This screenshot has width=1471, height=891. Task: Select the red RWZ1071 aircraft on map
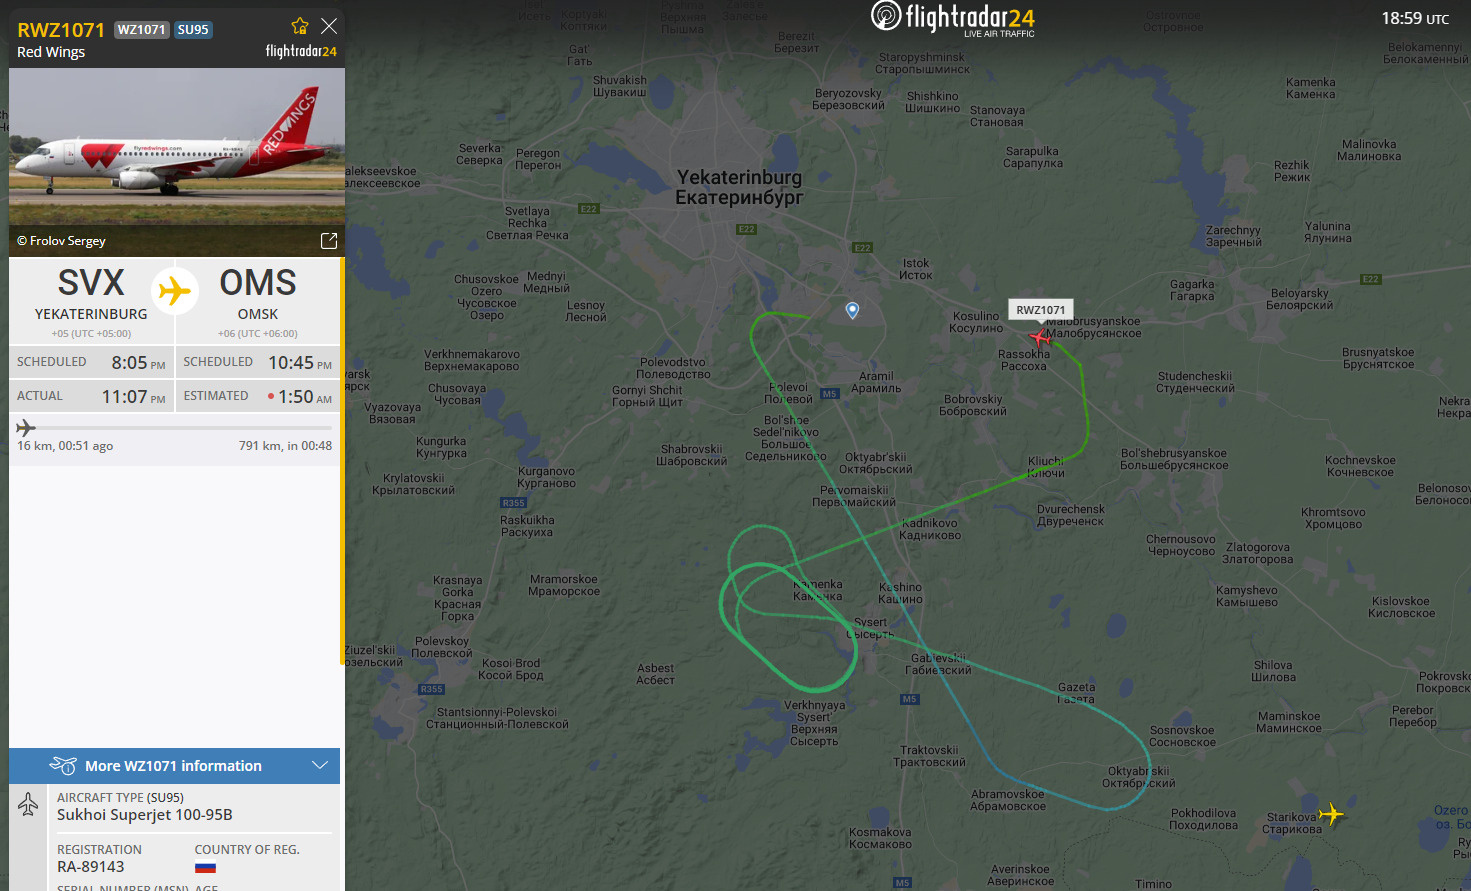tap(1040, 337)
